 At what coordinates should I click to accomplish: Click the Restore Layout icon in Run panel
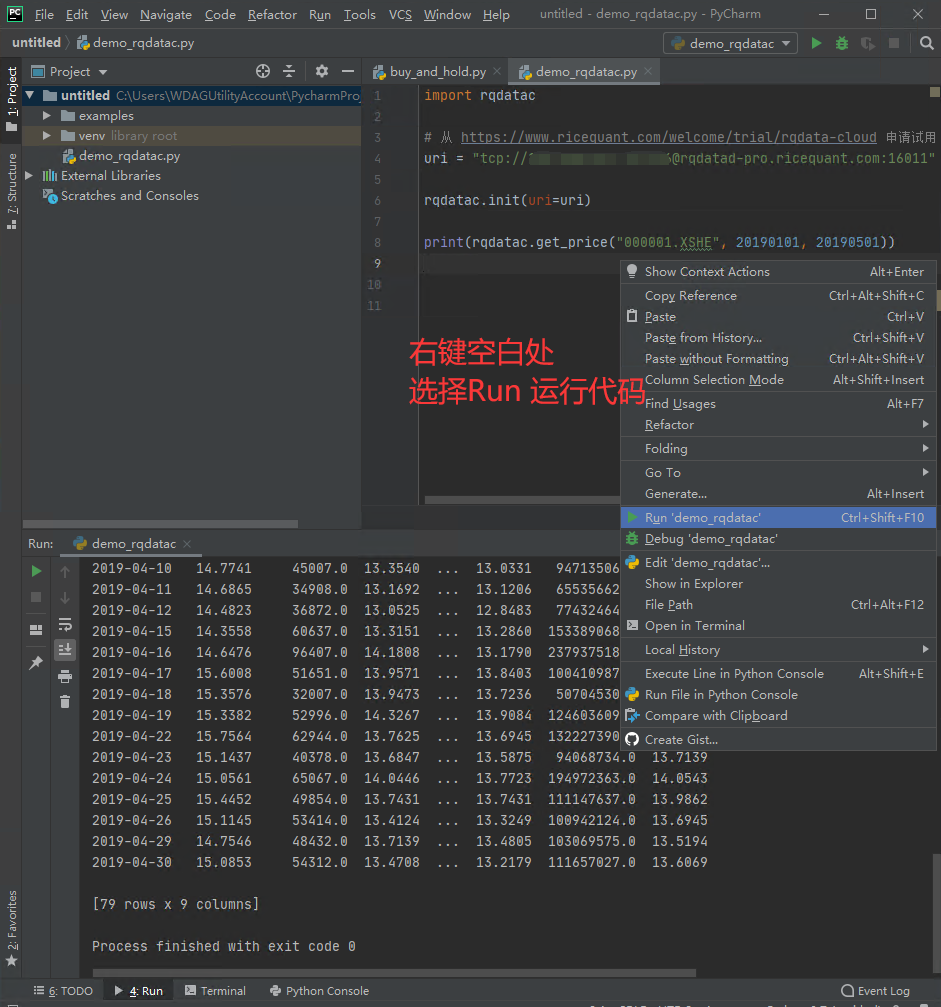[x=36, y=630]
